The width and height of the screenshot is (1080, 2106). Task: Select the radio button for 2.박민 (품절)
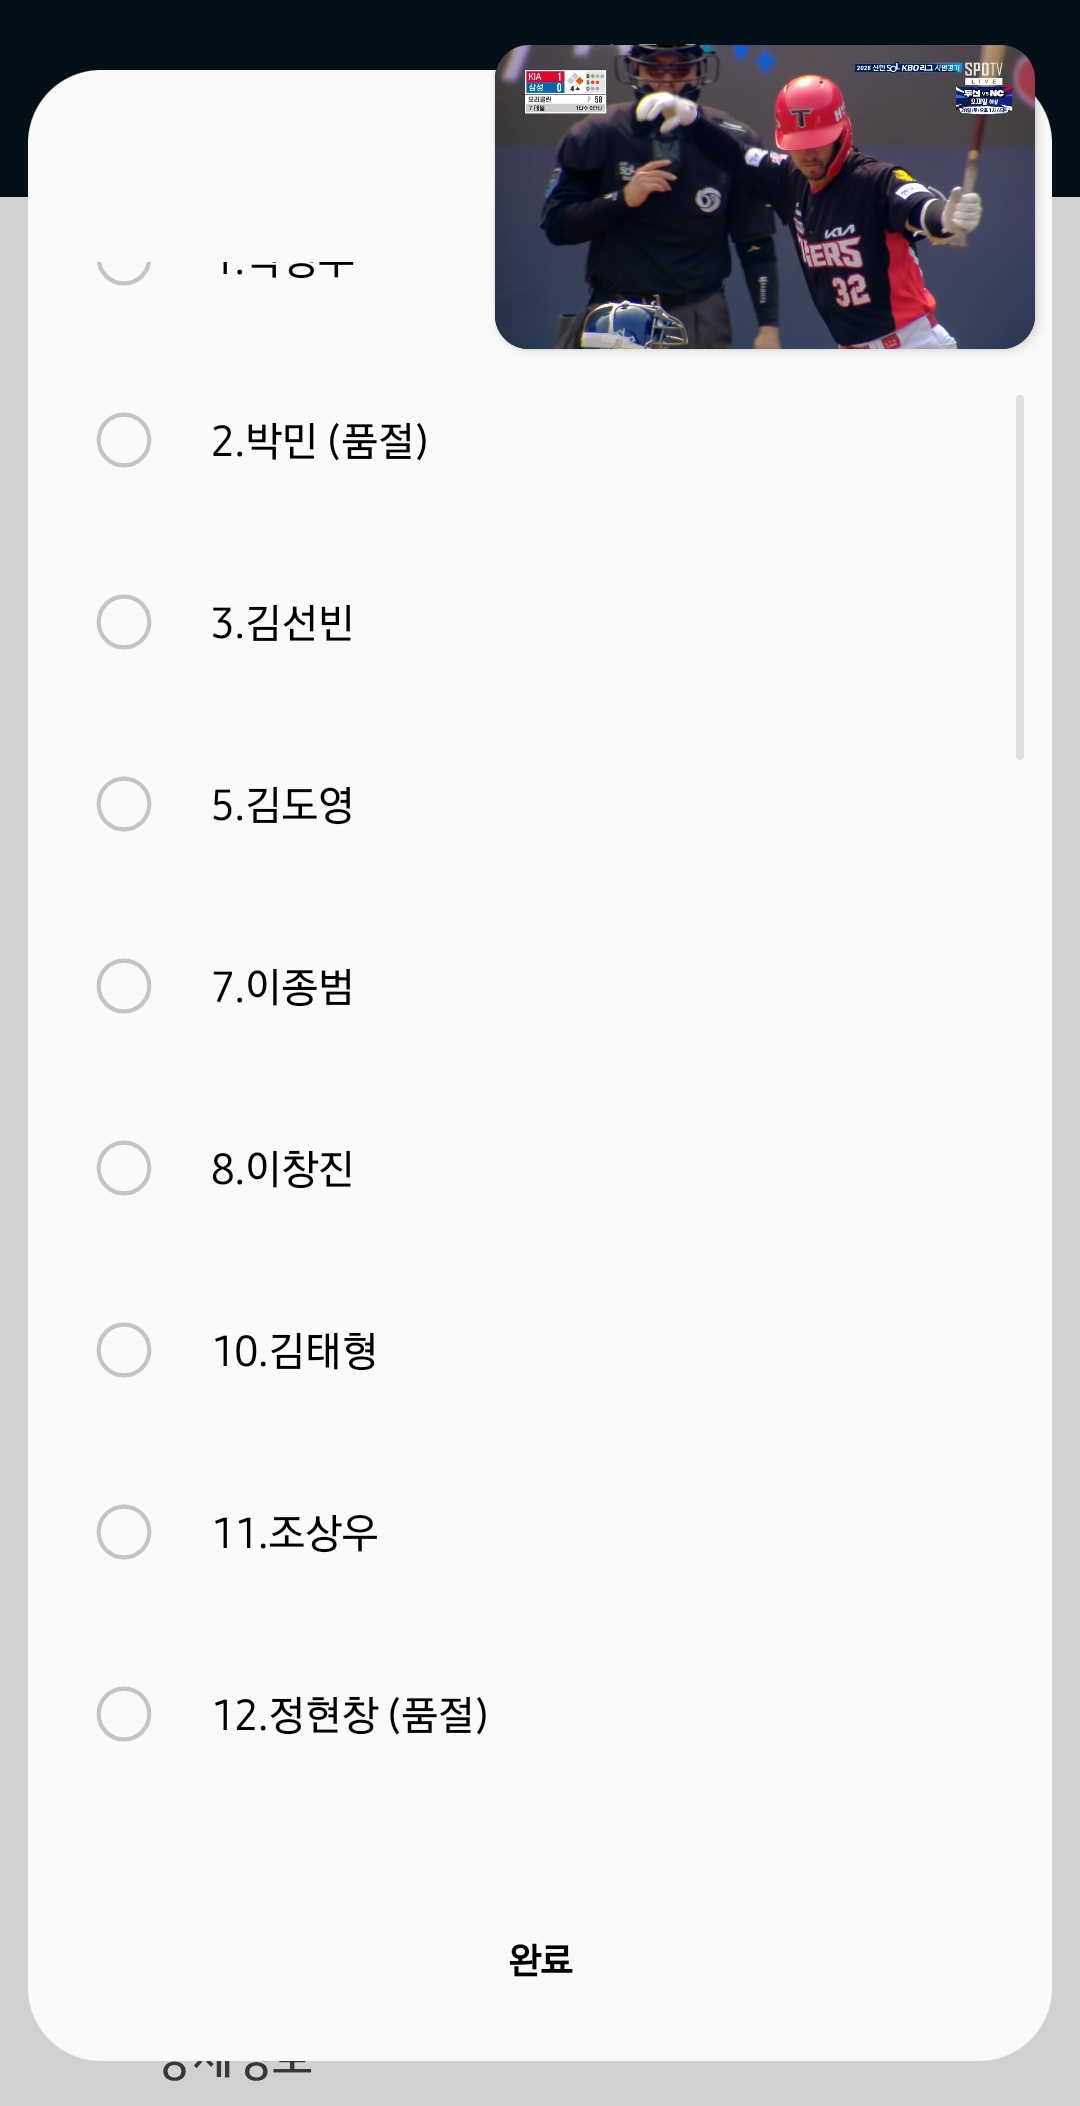coord(124,440)
